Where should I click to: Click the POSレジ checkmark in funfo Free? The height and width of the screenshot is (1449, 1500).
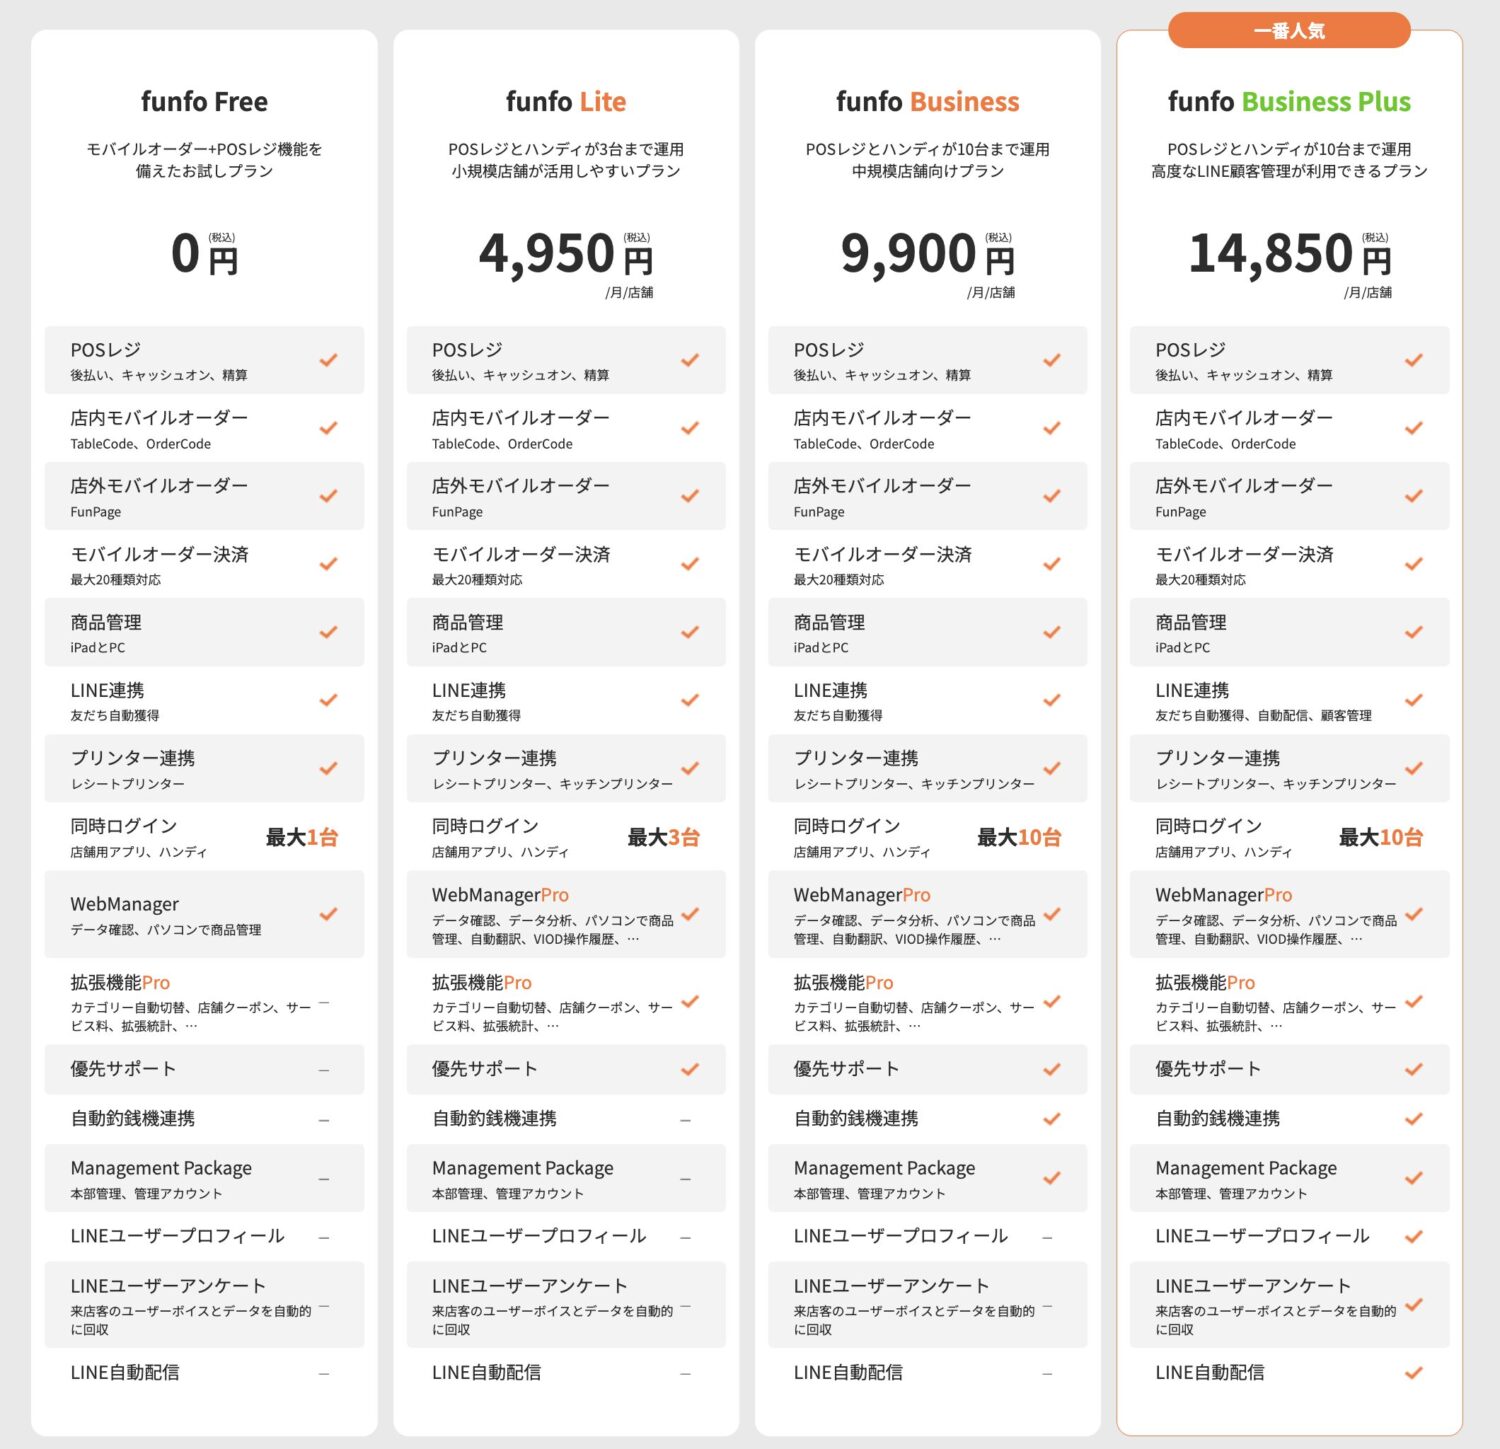[328, 360]
